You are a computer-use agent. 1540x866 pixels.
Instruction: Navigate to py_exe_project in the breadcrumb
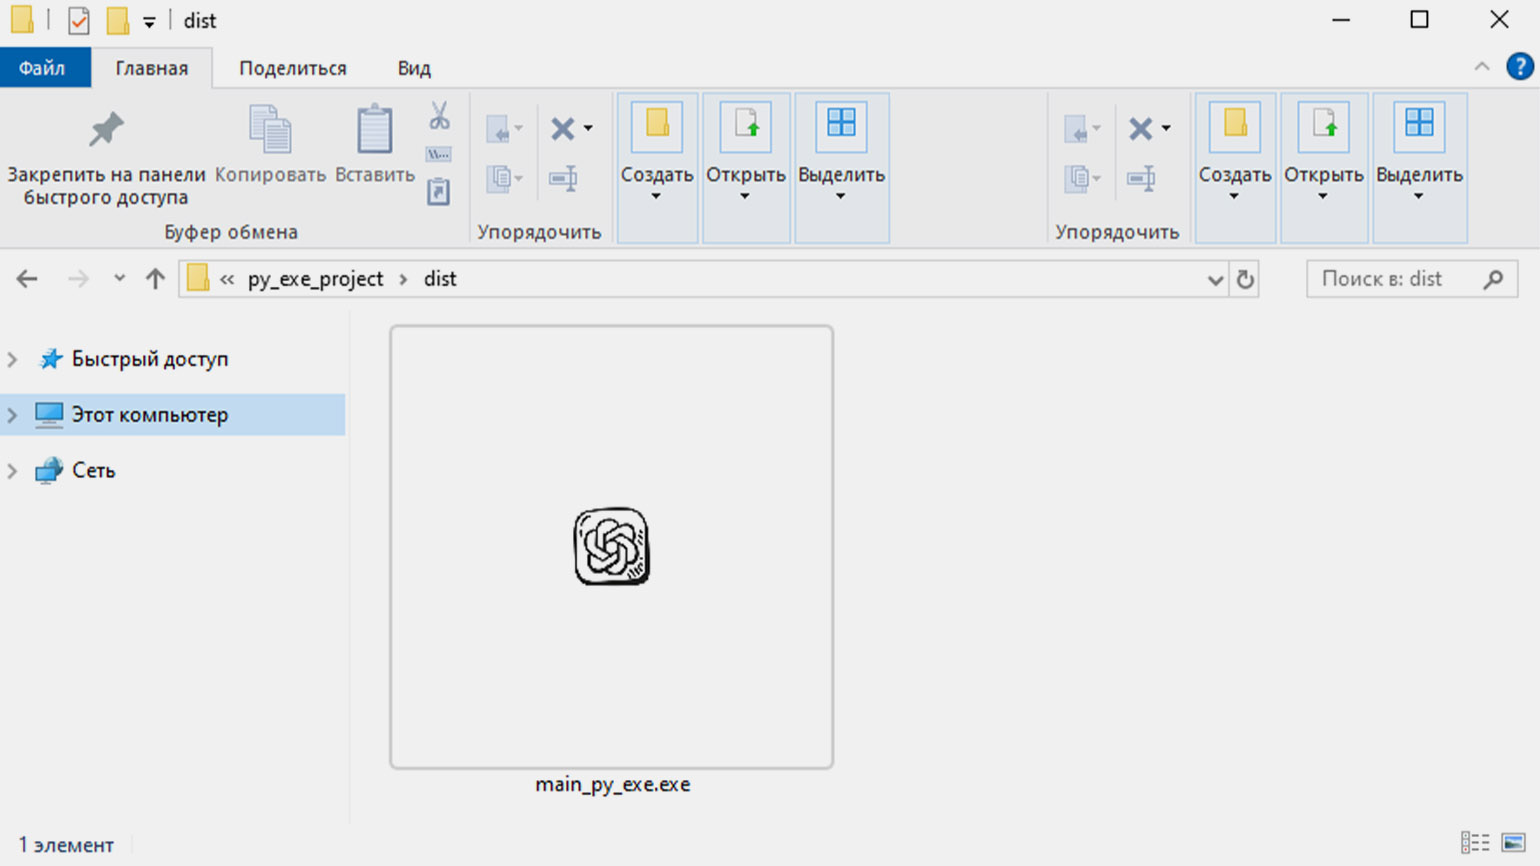click(x=315, y=279)
